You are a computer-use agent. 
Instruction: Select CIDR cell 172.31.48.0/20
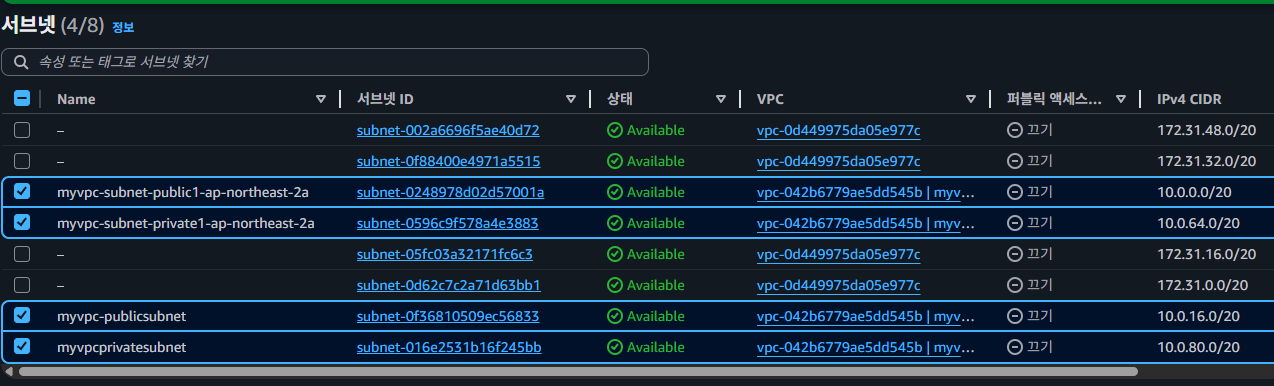1206,130
